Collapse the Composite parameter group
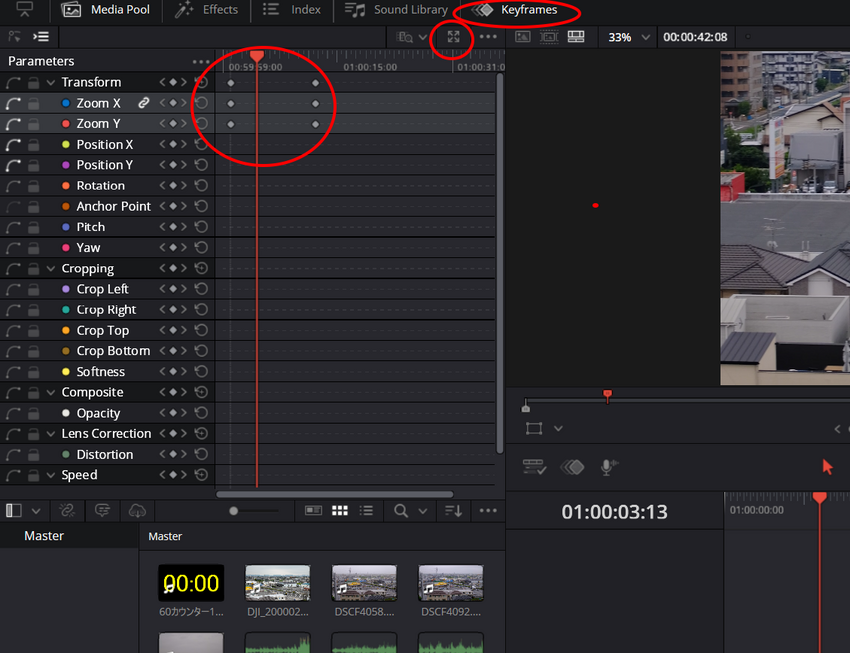Viewport: 850px width, 653px height. [x=51, y=392]
